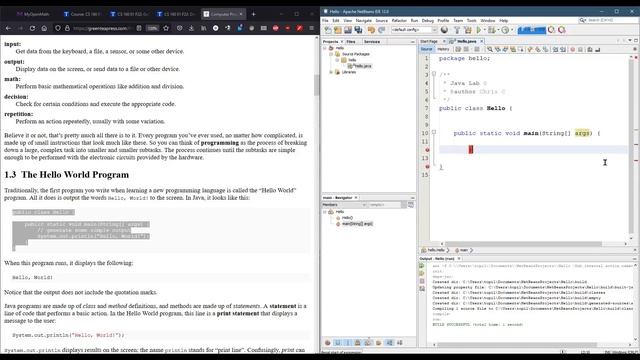This screenshot has width=640, height=360.
Task: Click the globe browser icon in NetBeans toolbar
Action: [x=444, y=30]
